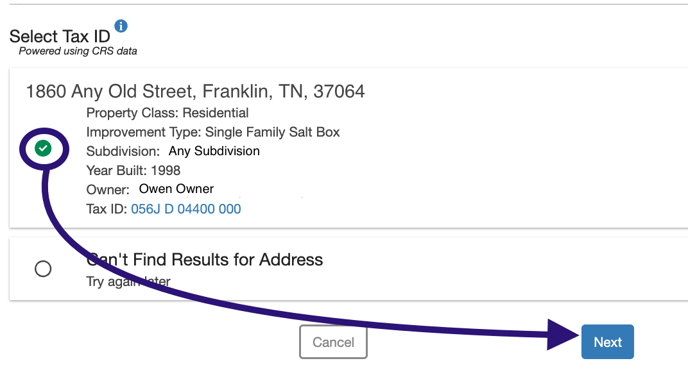Viewport: 688px width, 370px height.
Task: Click the Year Built: 1998 line
Action: pyautogui.click(x=133, y=170)
